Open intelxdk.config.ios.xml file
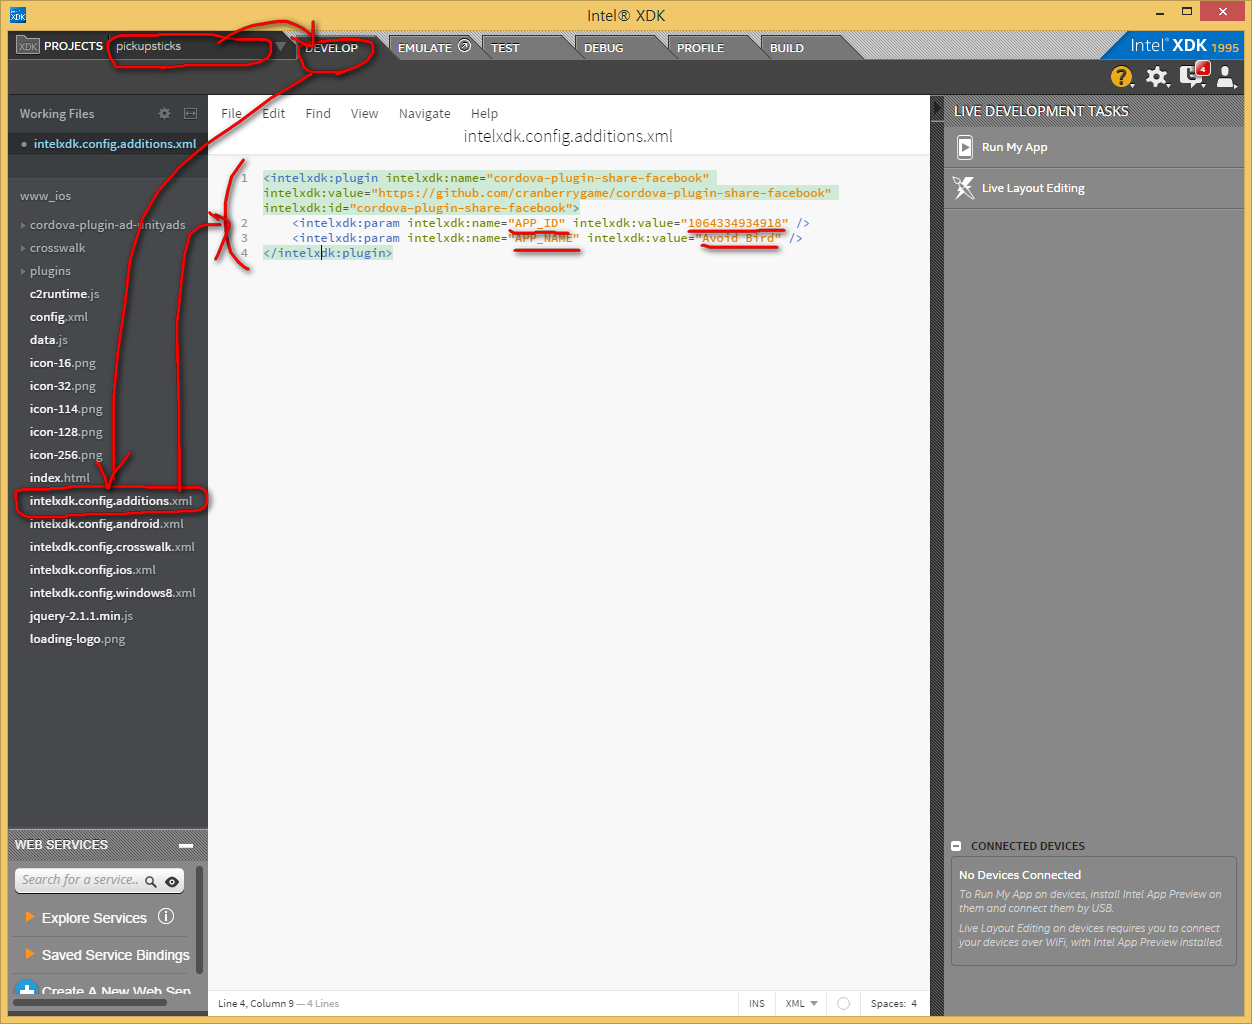 [x=93, y=570]
